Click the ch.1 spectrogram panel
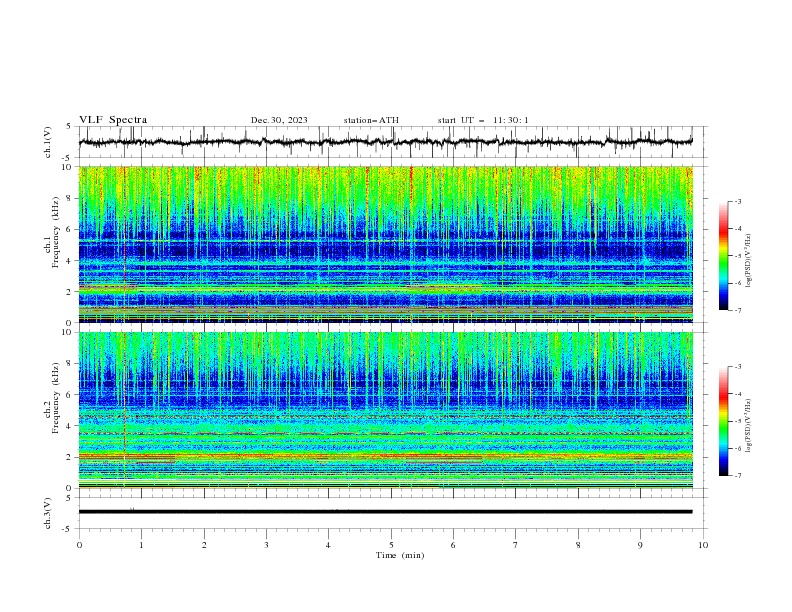This screenshot has width=792, height=612. point(385,244)
